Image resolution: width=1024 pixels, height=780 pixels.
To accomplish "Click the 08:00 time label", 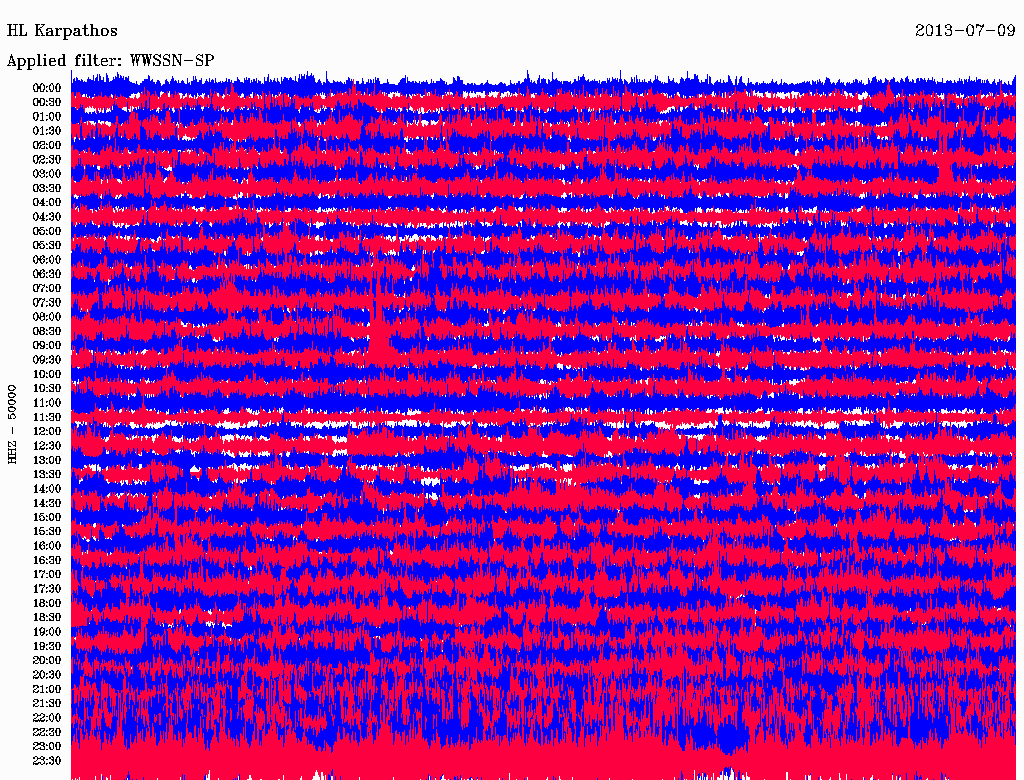I will pyautogui.click(x=47, y=317).
